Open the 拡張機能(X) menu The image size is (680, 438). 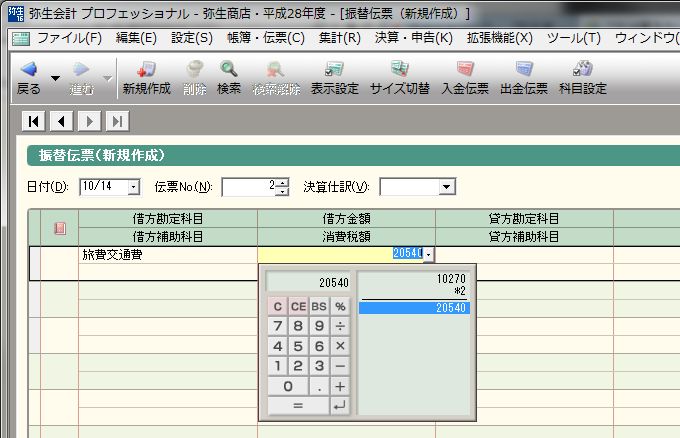[x=499, y=38]
